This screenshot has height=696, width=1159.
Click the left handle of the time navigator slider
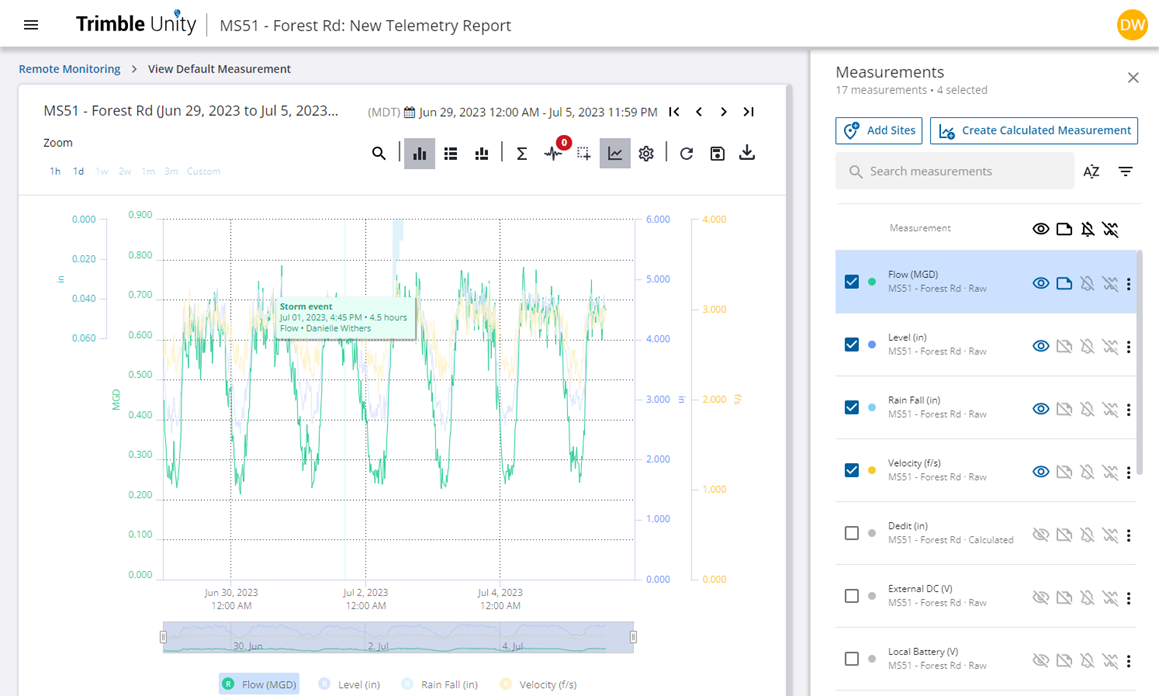164,637
